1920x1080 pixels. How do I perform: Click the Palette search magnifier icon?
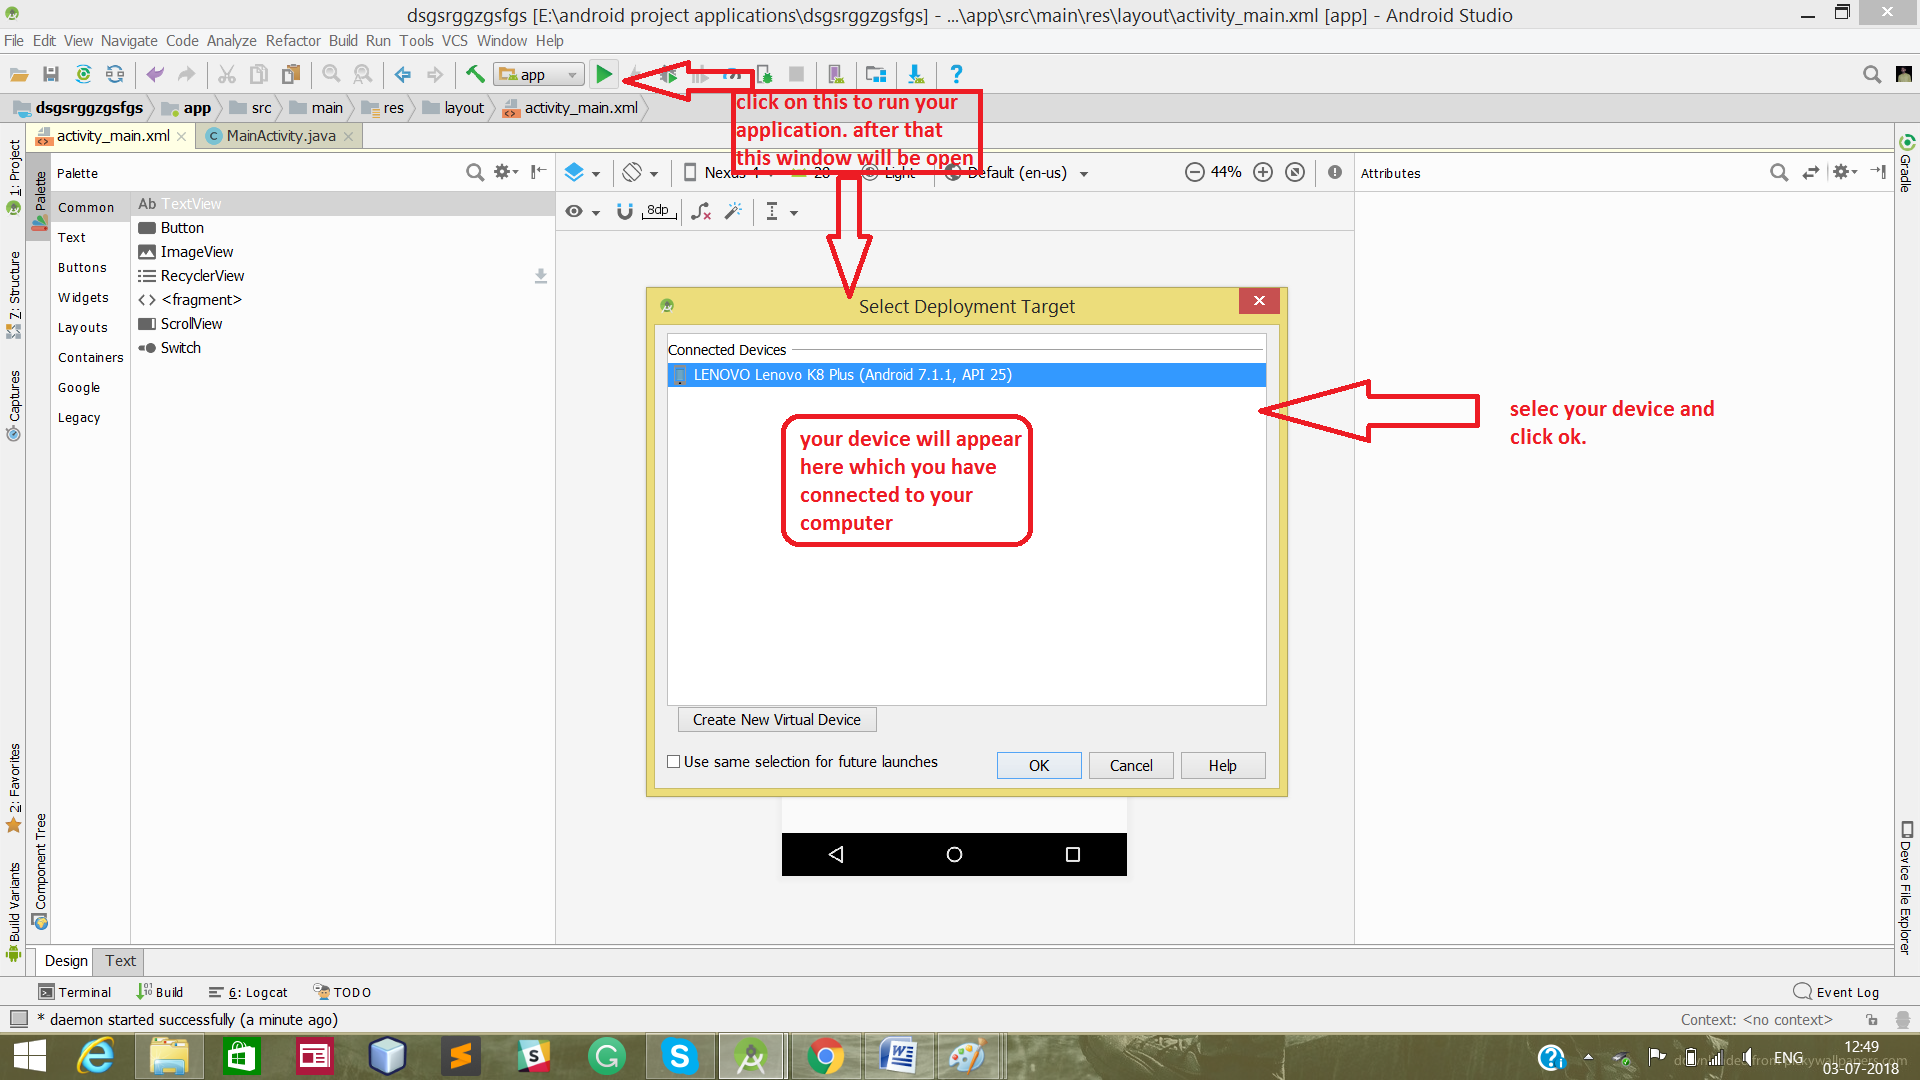[x=475, y=172]
